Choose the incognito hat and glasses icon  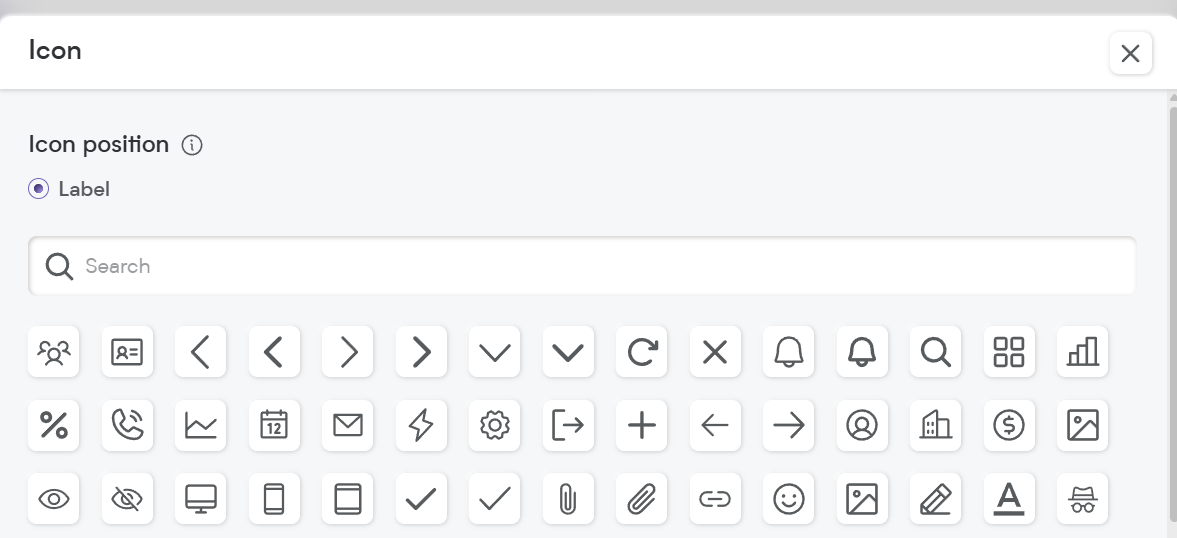[1082, 498]
